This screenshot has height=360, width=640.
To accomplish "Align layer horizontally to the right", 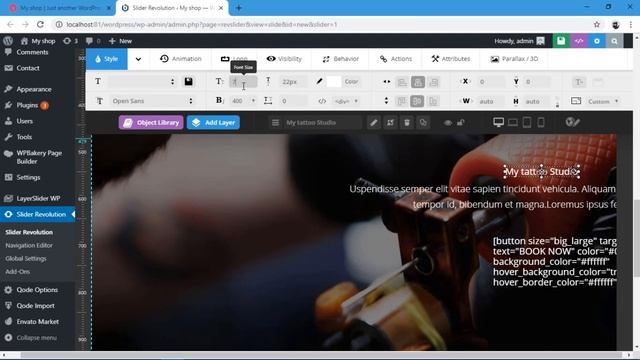I will [433, 82].
